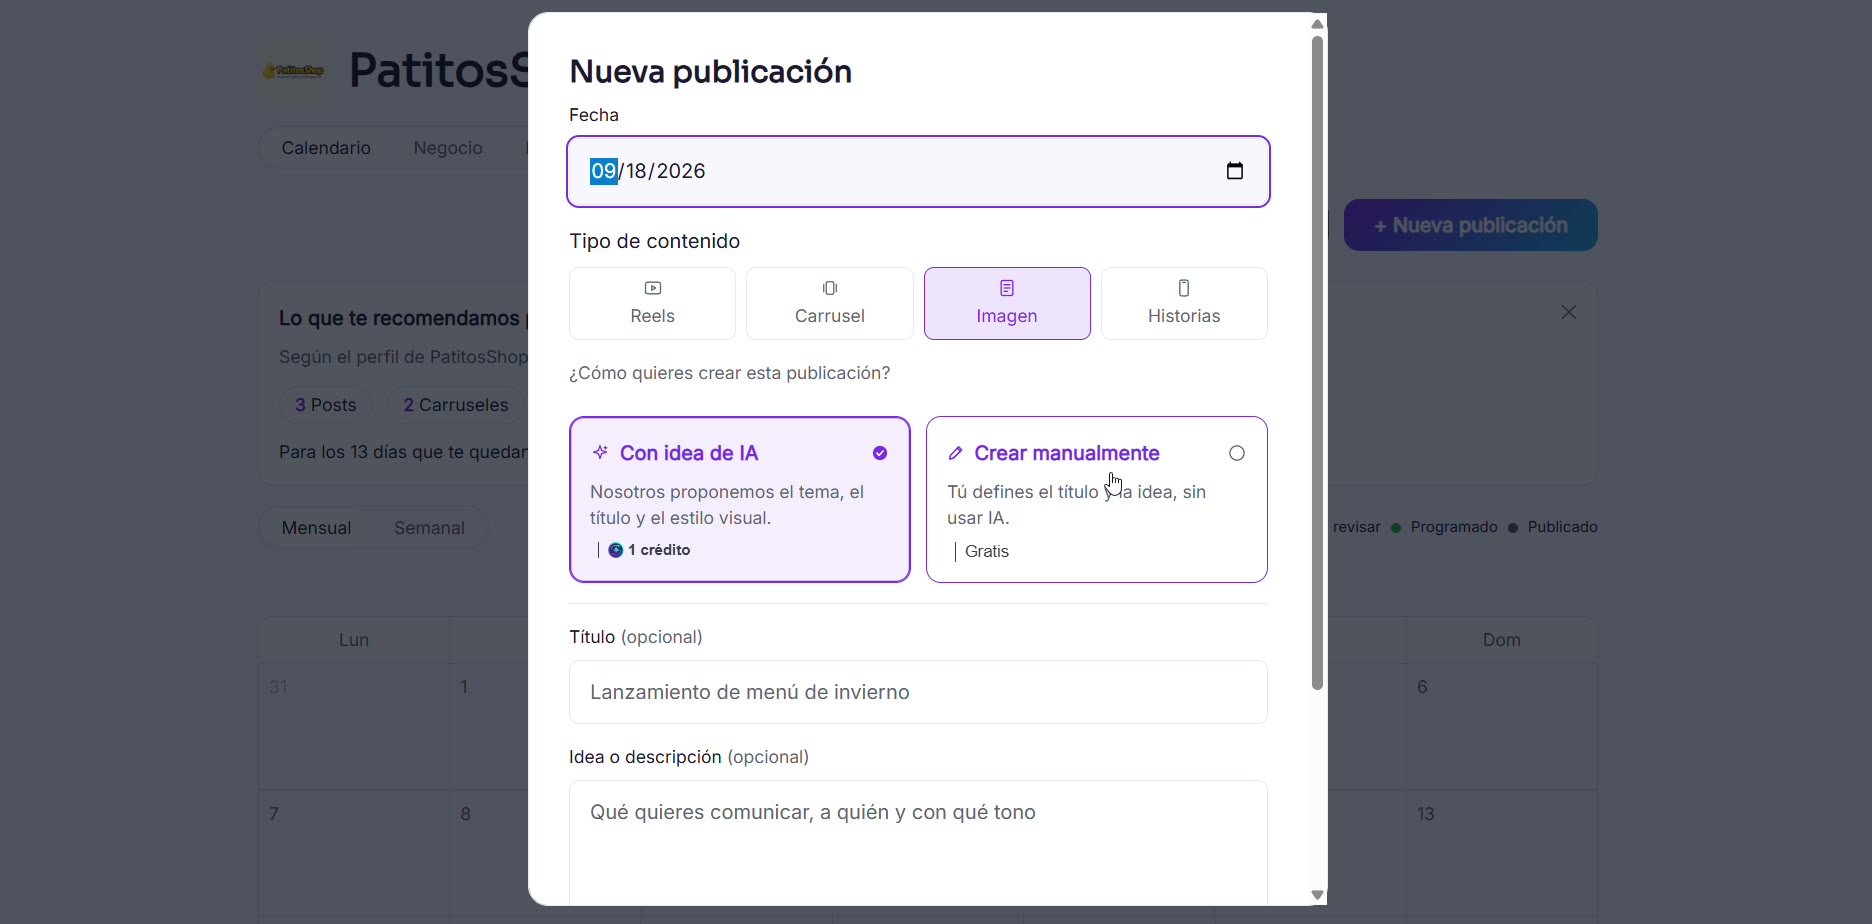1872x924 pixels.
Task: Click the sparkle icon beside Con idea de IA
Action: pos(600,452)
